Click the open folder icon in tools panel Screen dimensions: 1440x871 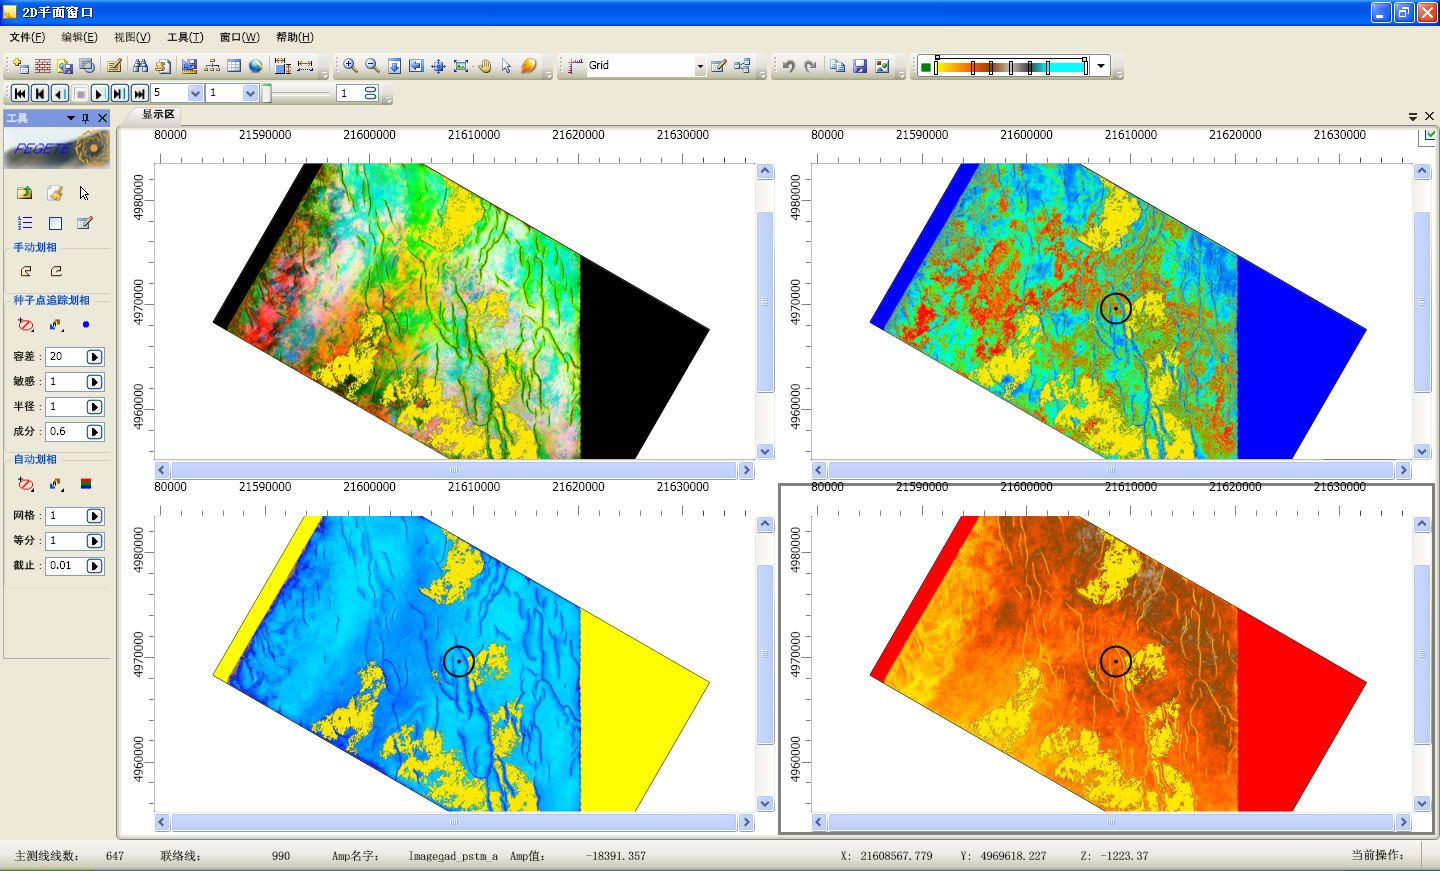coord(25,193)
